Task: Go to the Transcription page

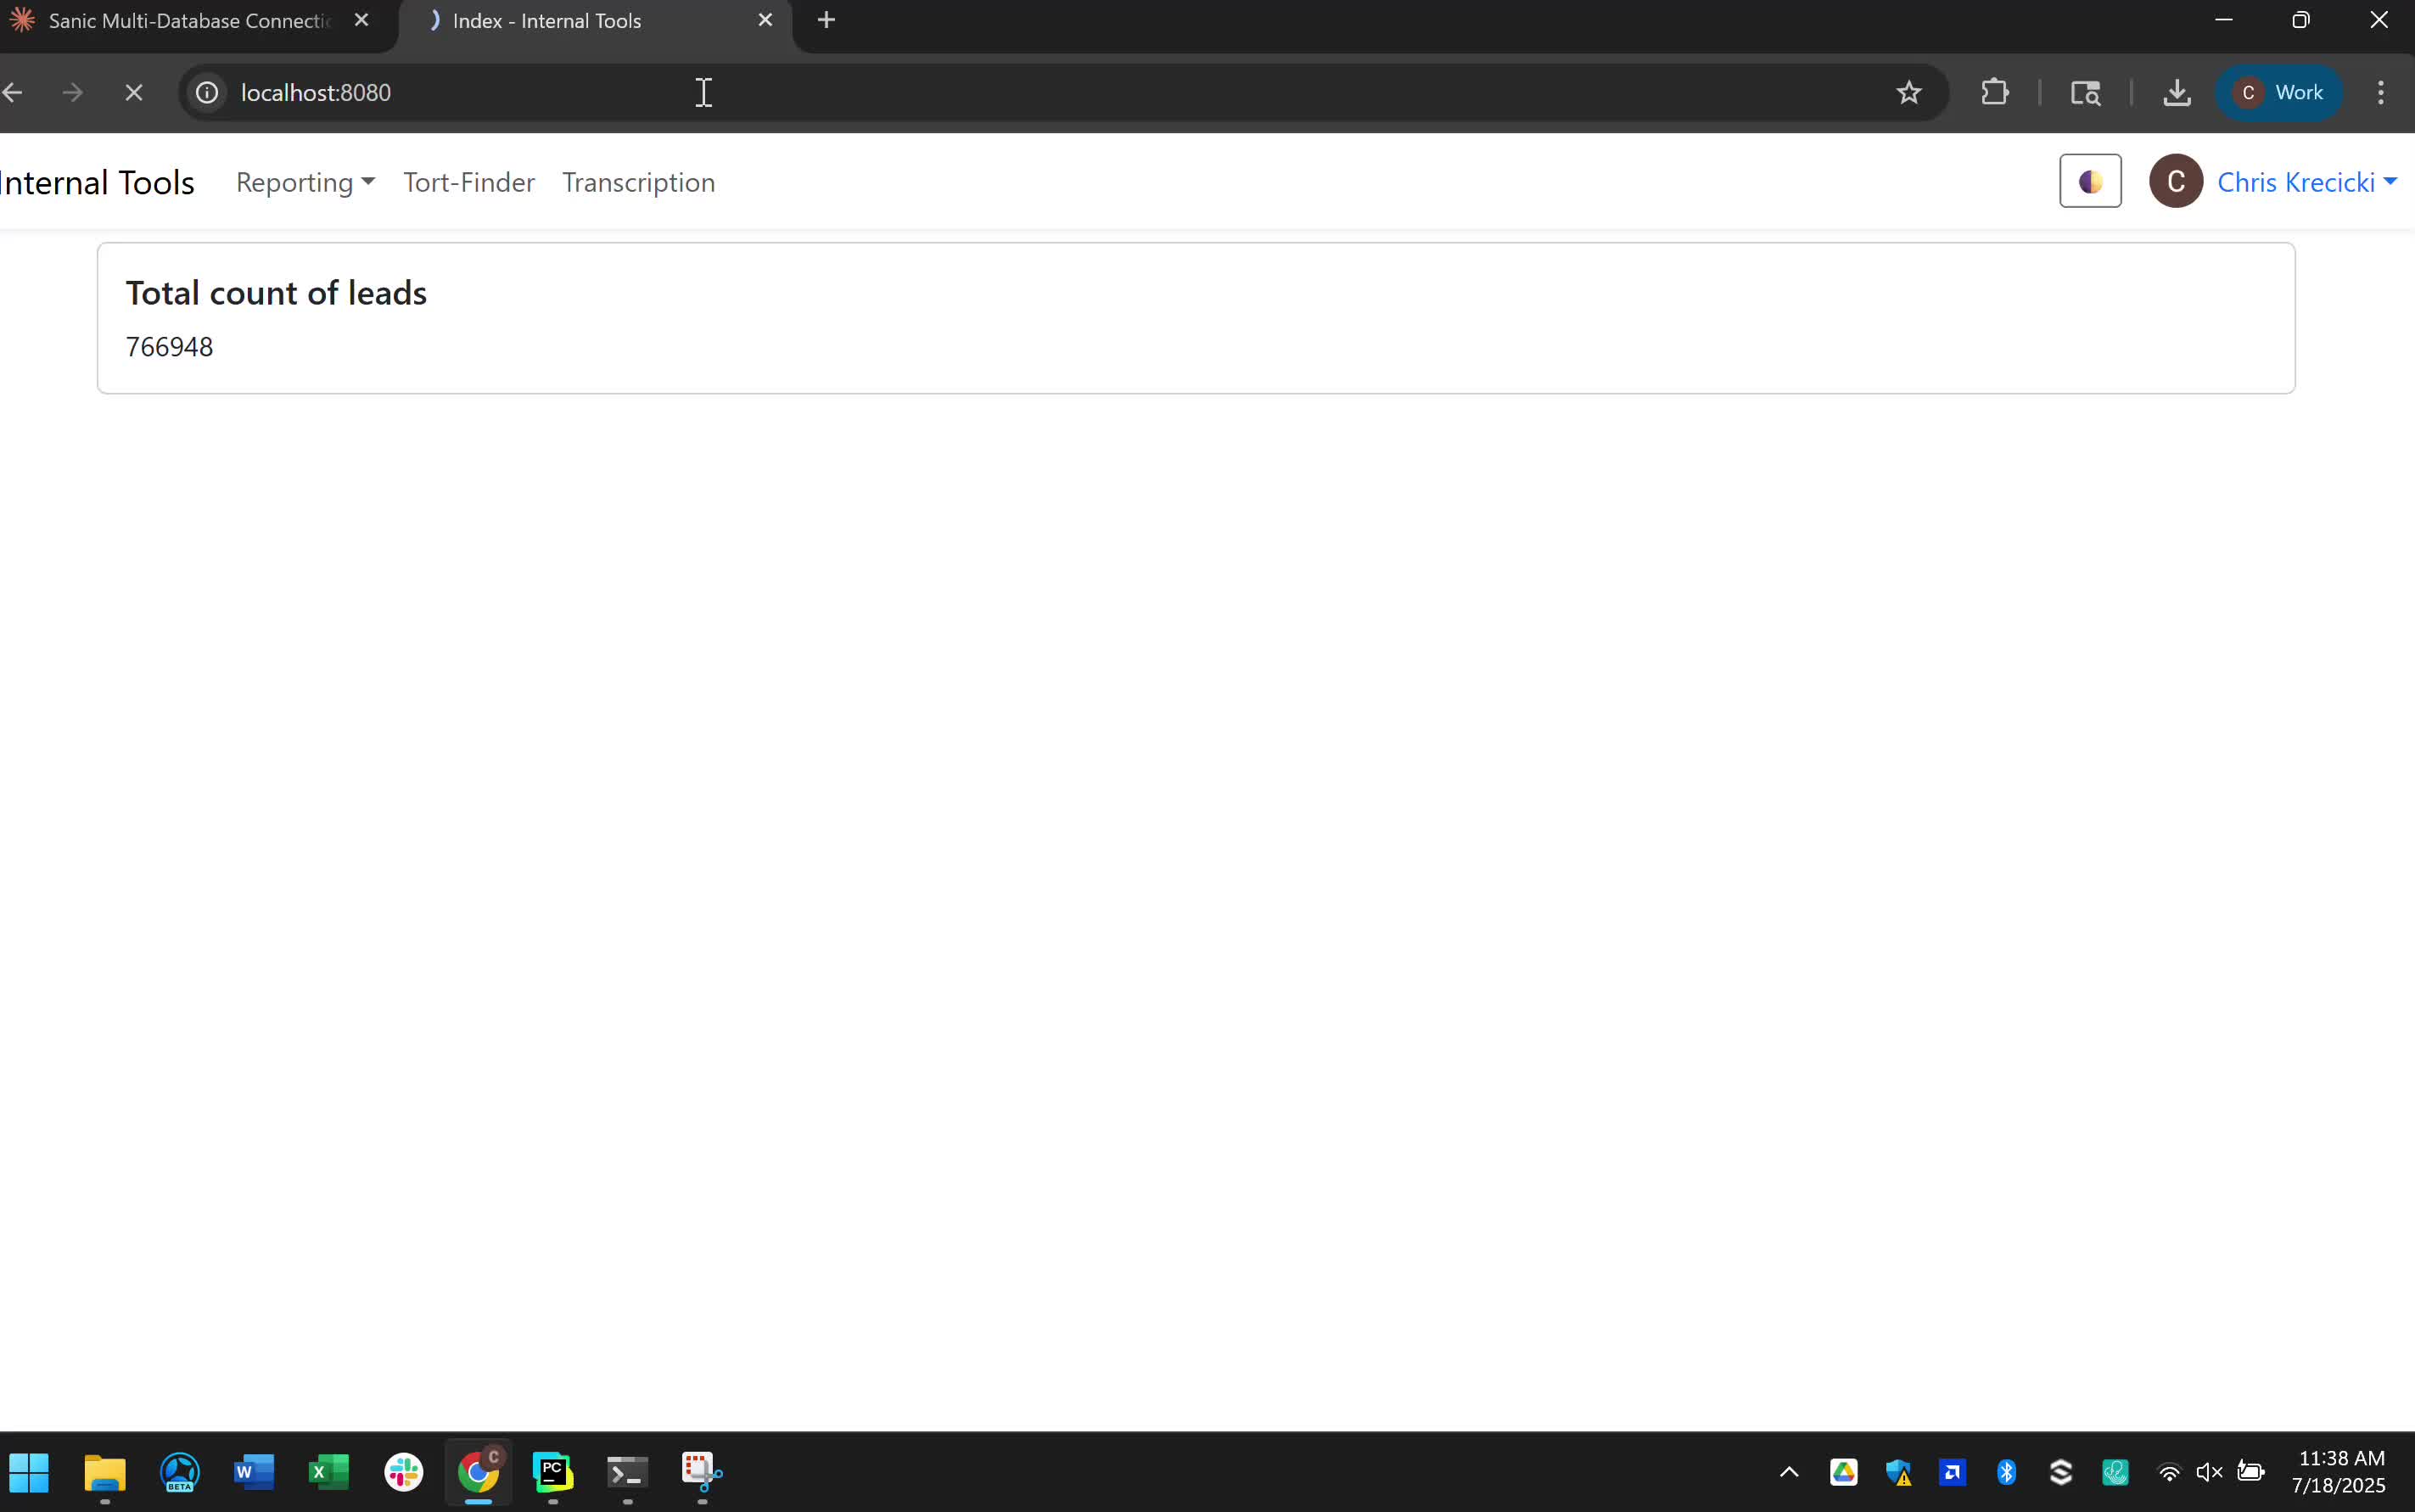Action: (638, 182)
